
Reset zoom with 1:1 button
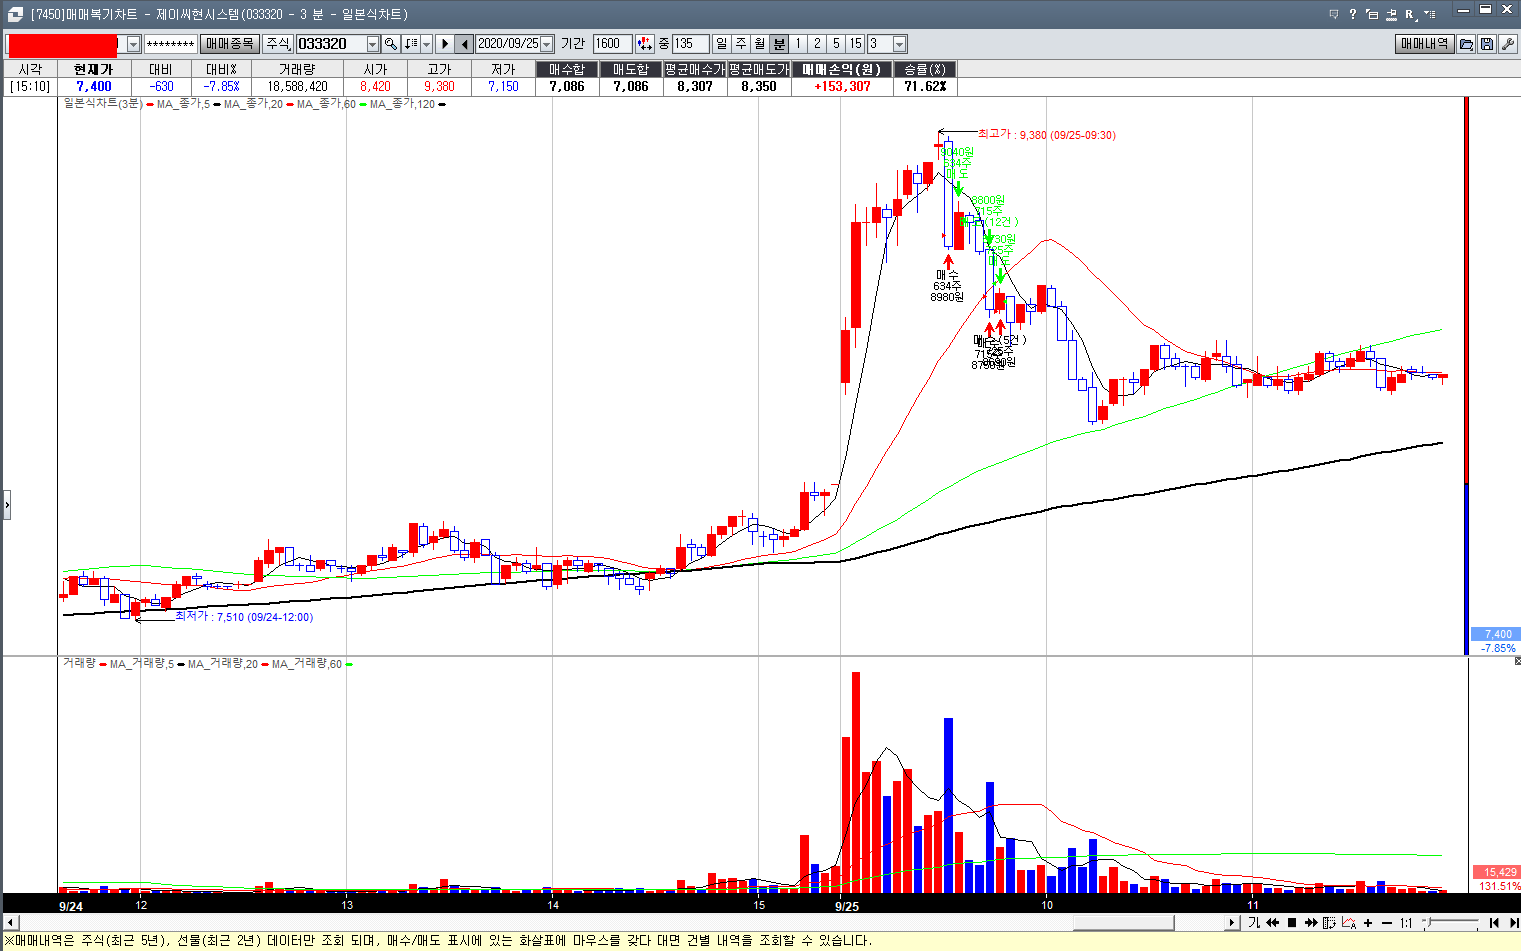[1406, 923]
